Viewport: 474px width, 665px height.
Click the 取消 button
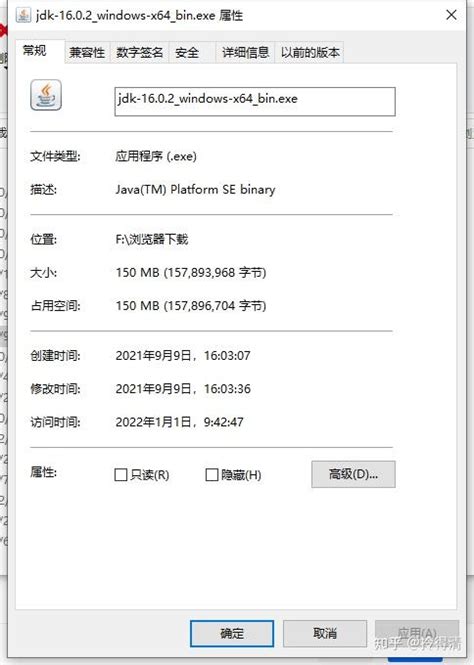(325, 634)
